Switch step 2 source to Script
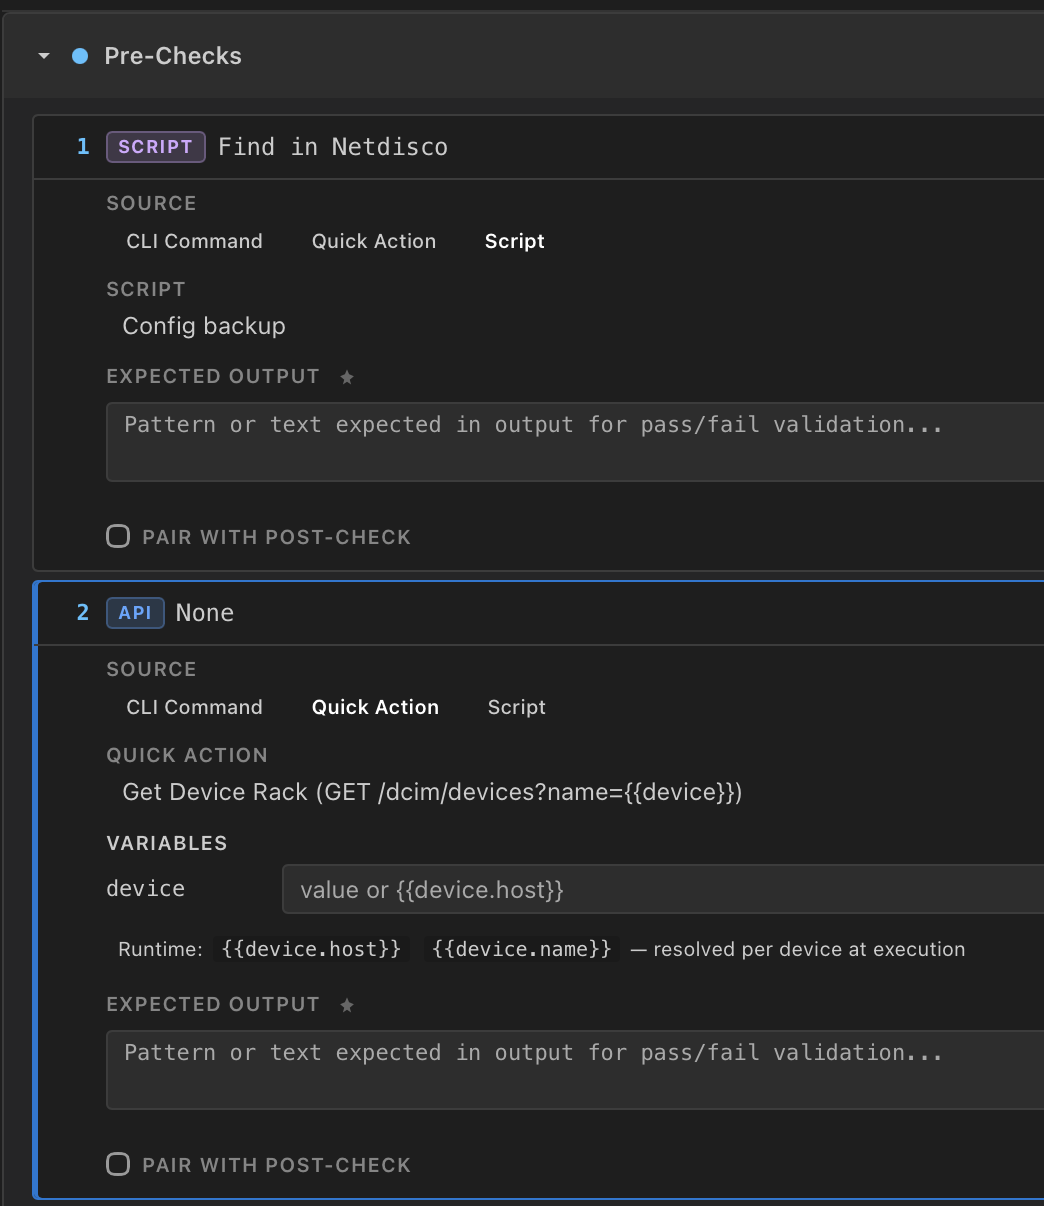1044x1206 pixels. [516, 707]
